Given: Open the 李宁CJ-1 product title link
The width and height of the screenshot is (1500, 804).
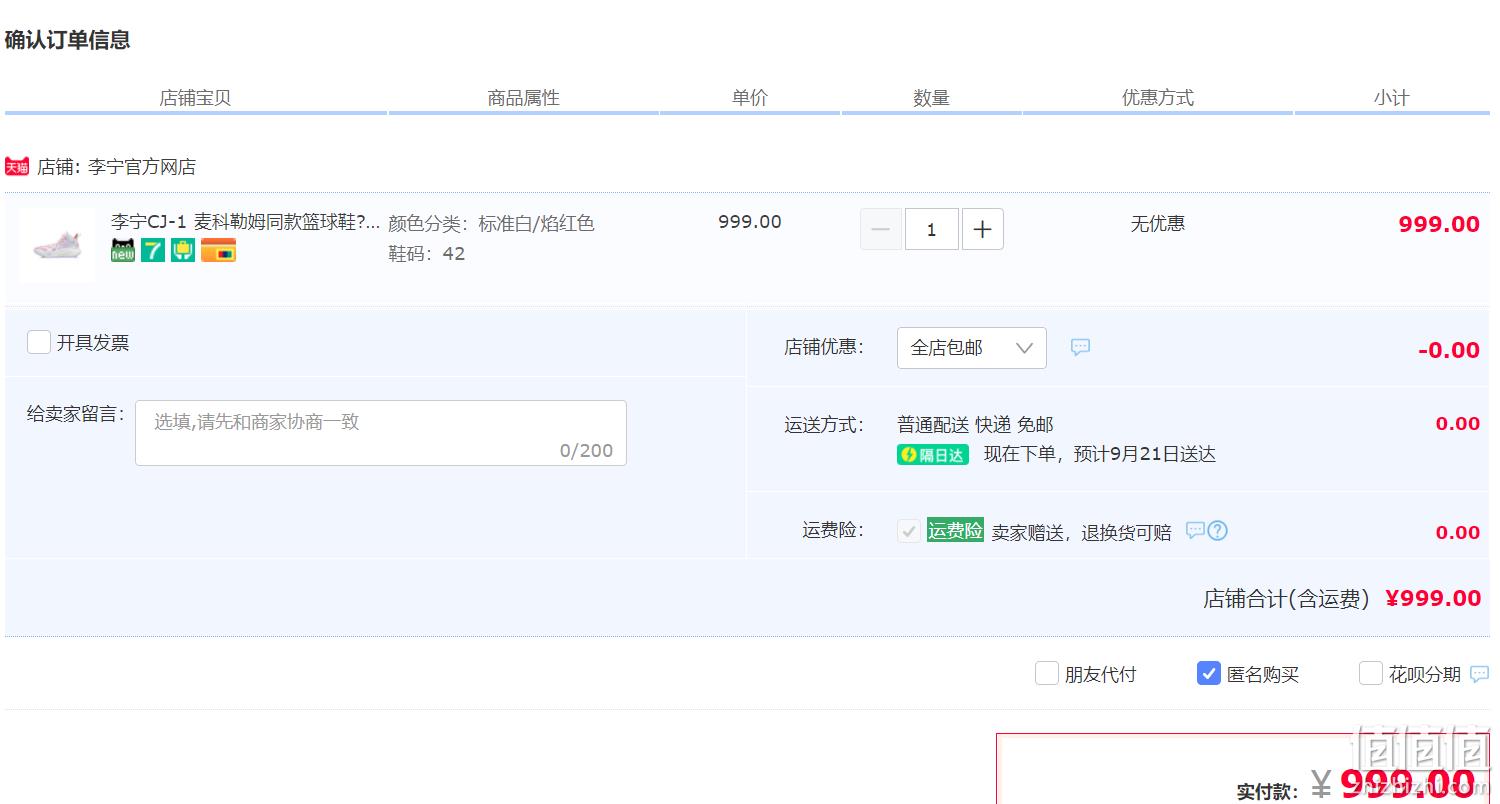Looking at the screenshot, I should pyautogui.click(x=246, y=222).
